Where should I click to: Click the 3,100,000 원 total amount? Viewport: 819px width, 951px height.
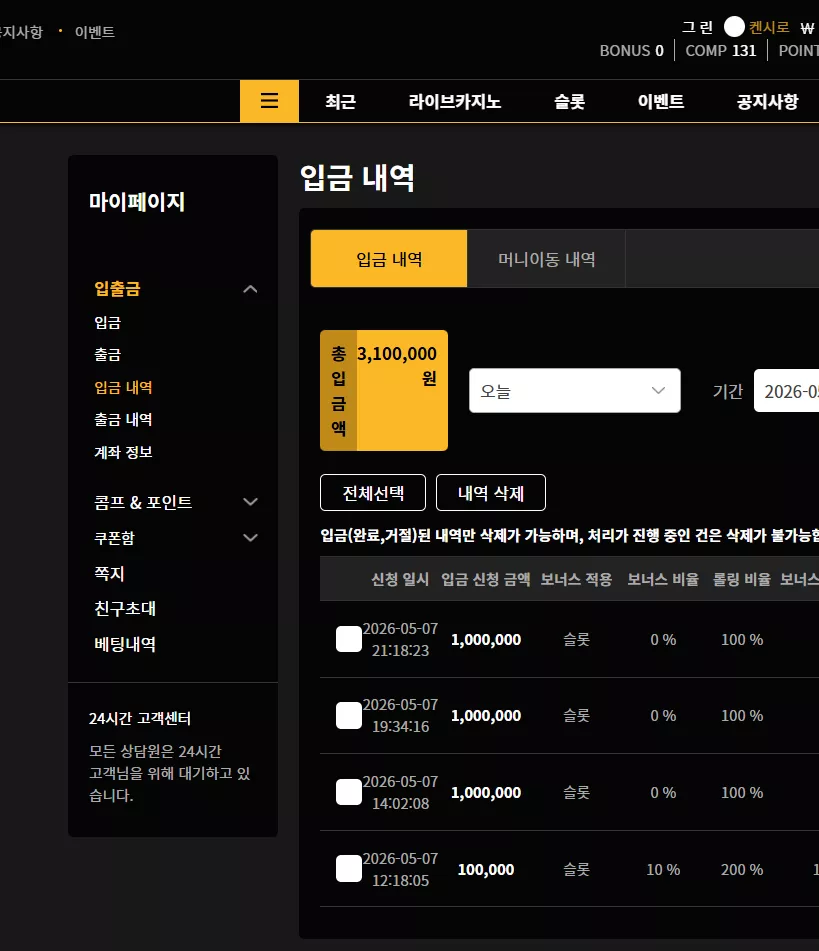click(x=397, y=365)
